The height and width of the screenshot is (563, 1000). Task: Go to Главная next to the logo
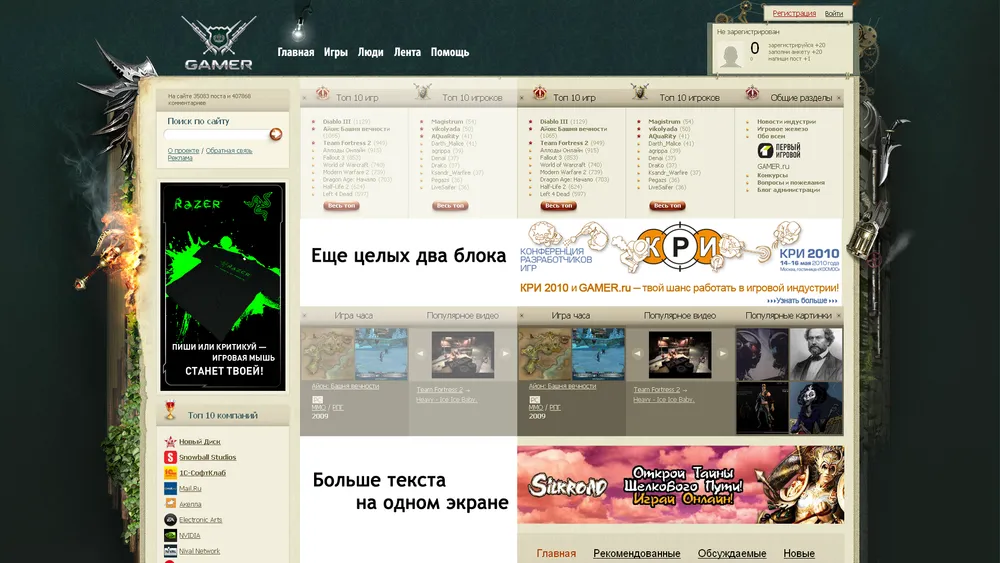296,52
